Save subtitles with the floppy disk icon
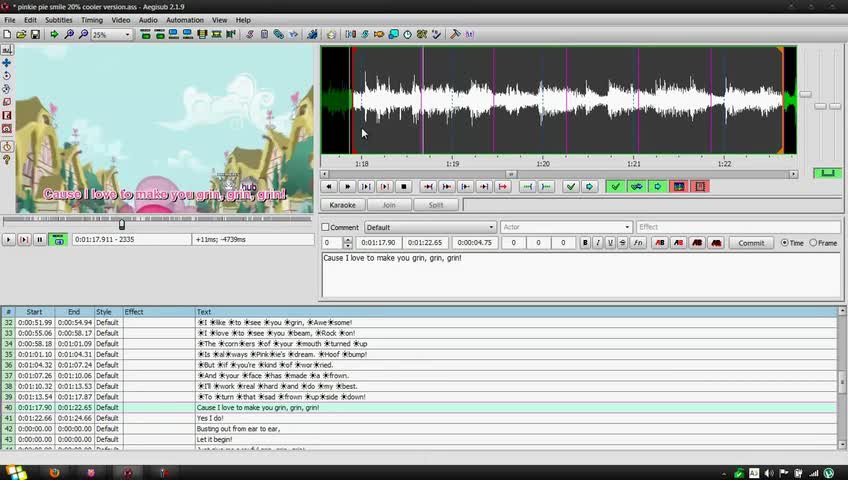The height and width of the screenshot is (480, 848). (35, 34)
